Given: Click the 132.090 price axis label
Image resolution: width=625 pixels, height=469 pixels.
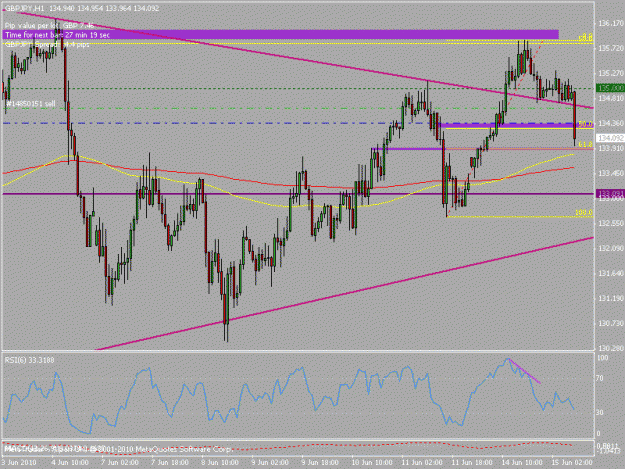Looking at the screenshot, I should [610, 248].
